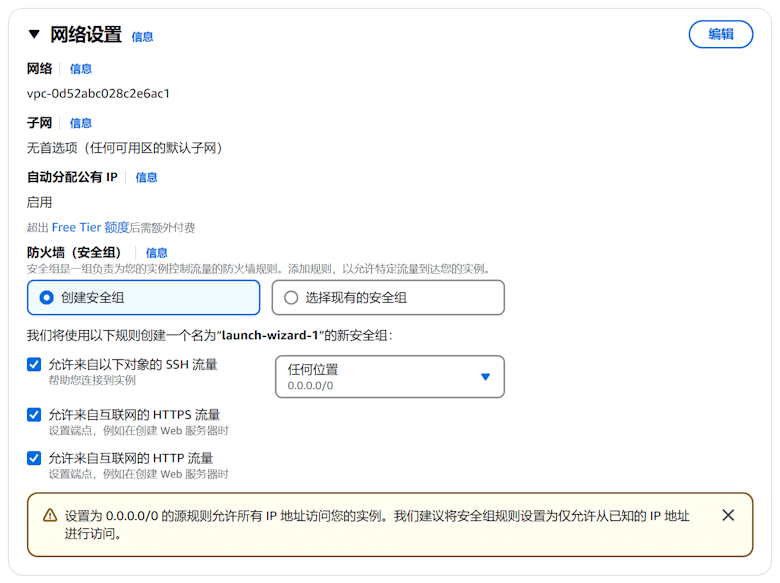Open 信息 link next to 网络 label

click(x=81, y=69)
